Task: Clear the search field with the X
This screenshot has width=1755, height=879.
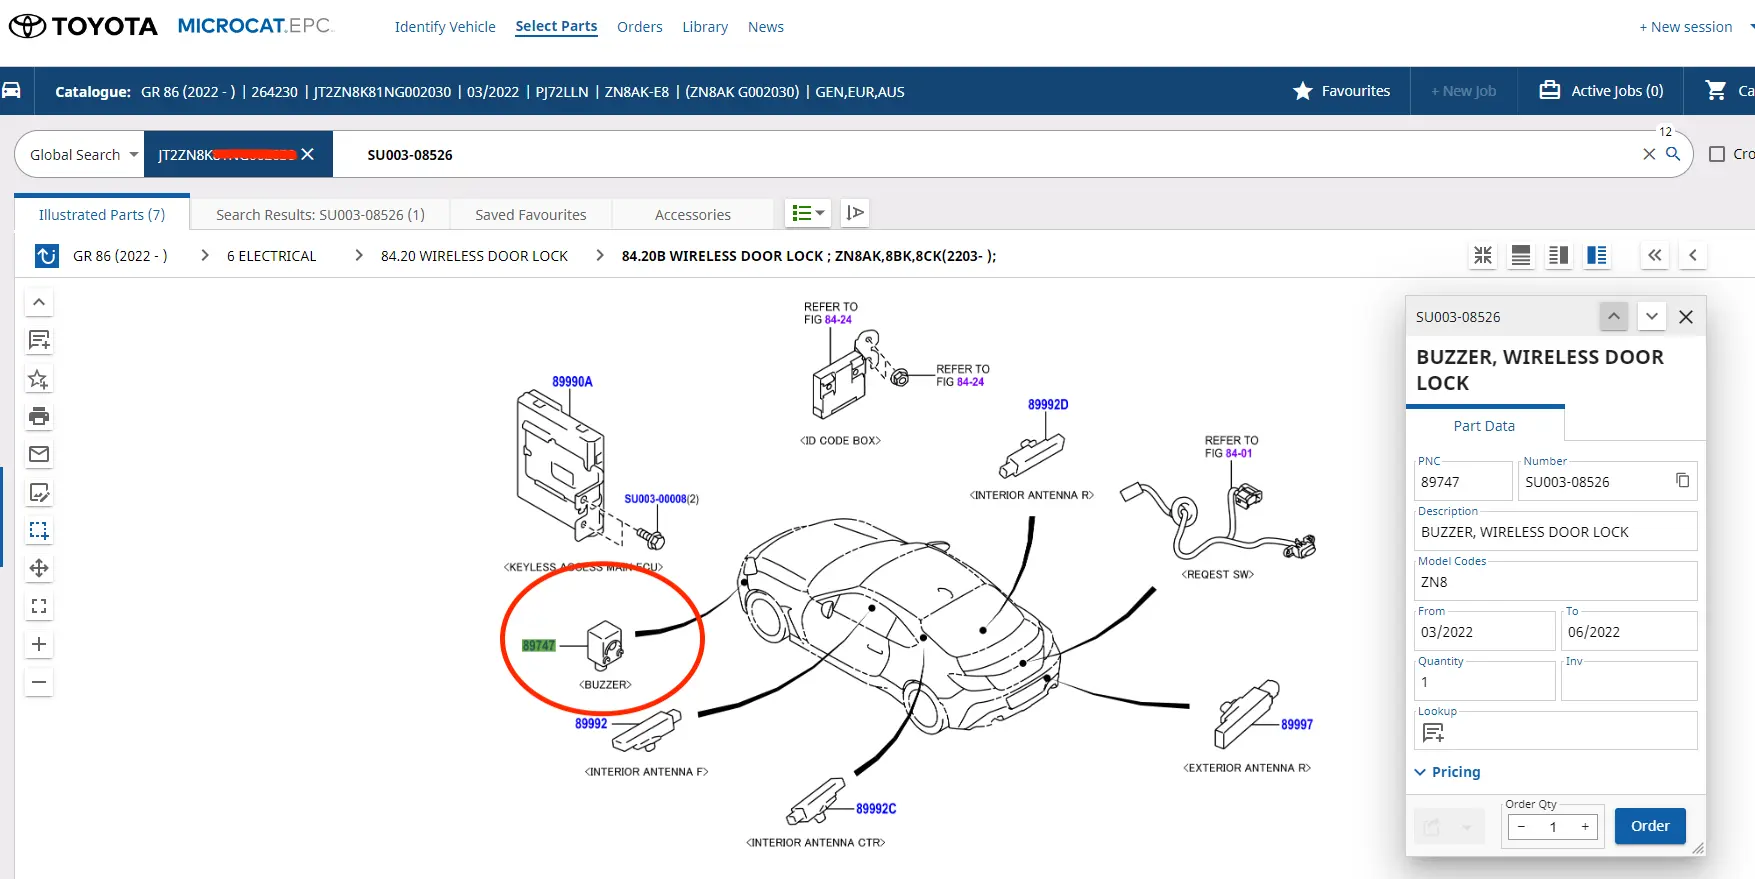Action: (1649, 154)
